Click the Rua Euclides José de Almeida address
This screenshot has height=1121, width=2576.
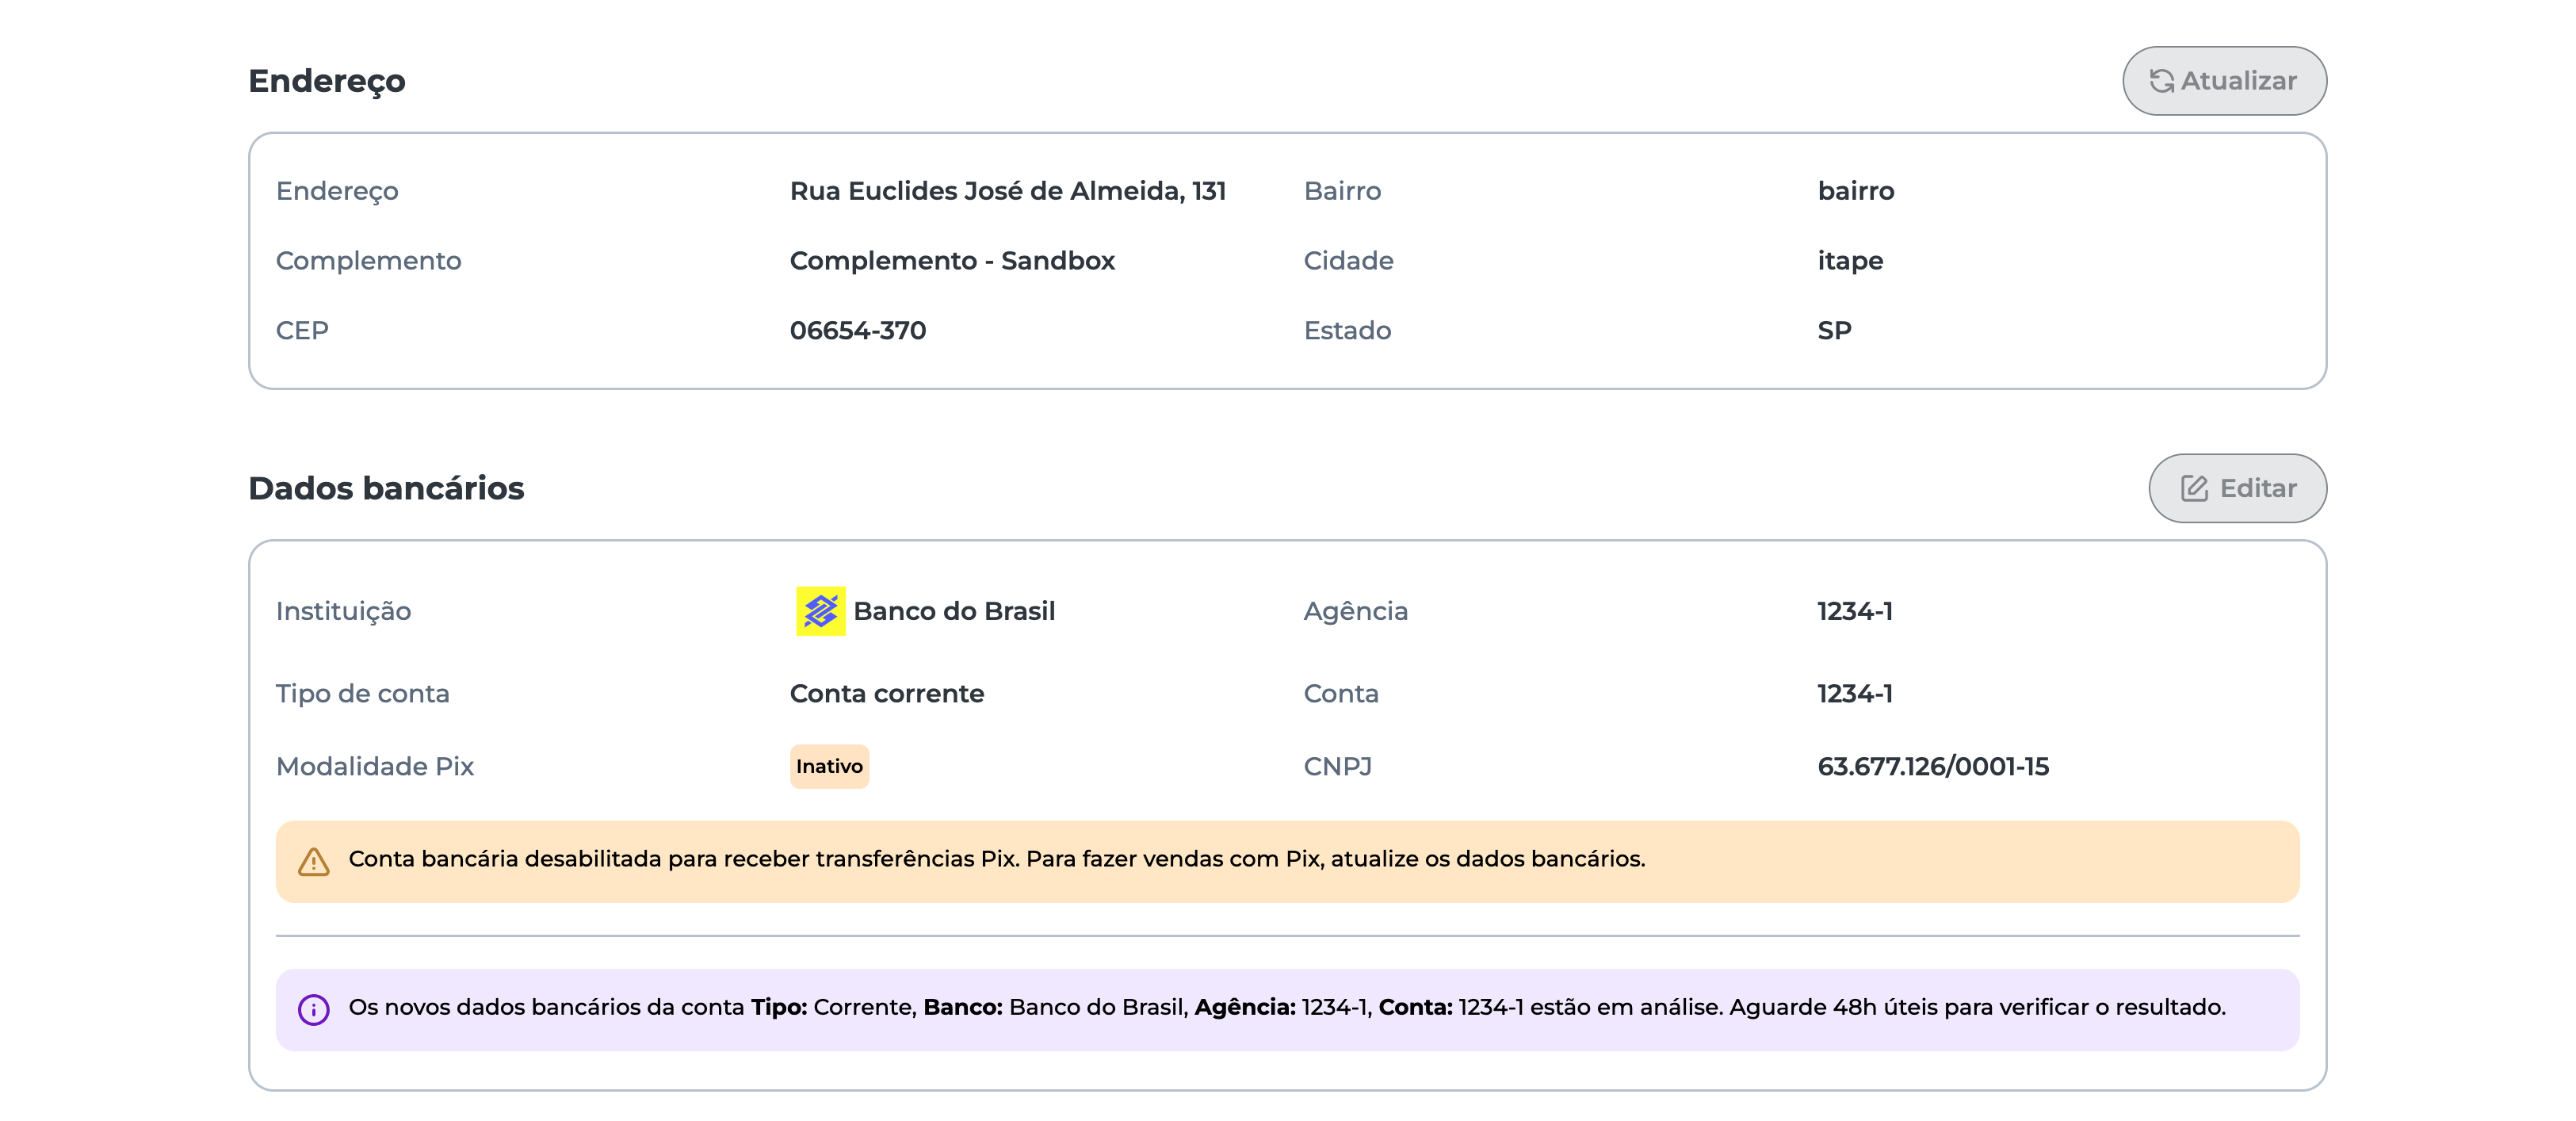point(1007,191)
